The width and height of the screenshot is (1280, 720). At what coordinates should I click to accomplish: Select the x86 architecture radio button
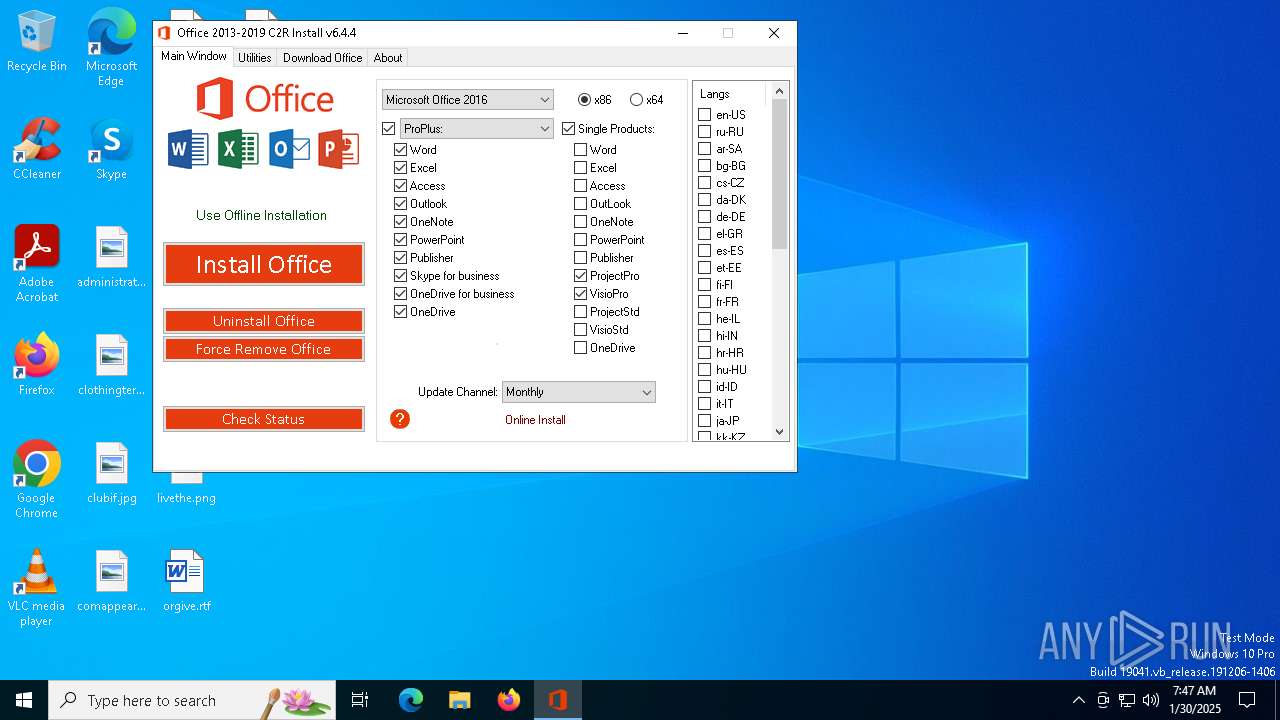click(584, 99)
